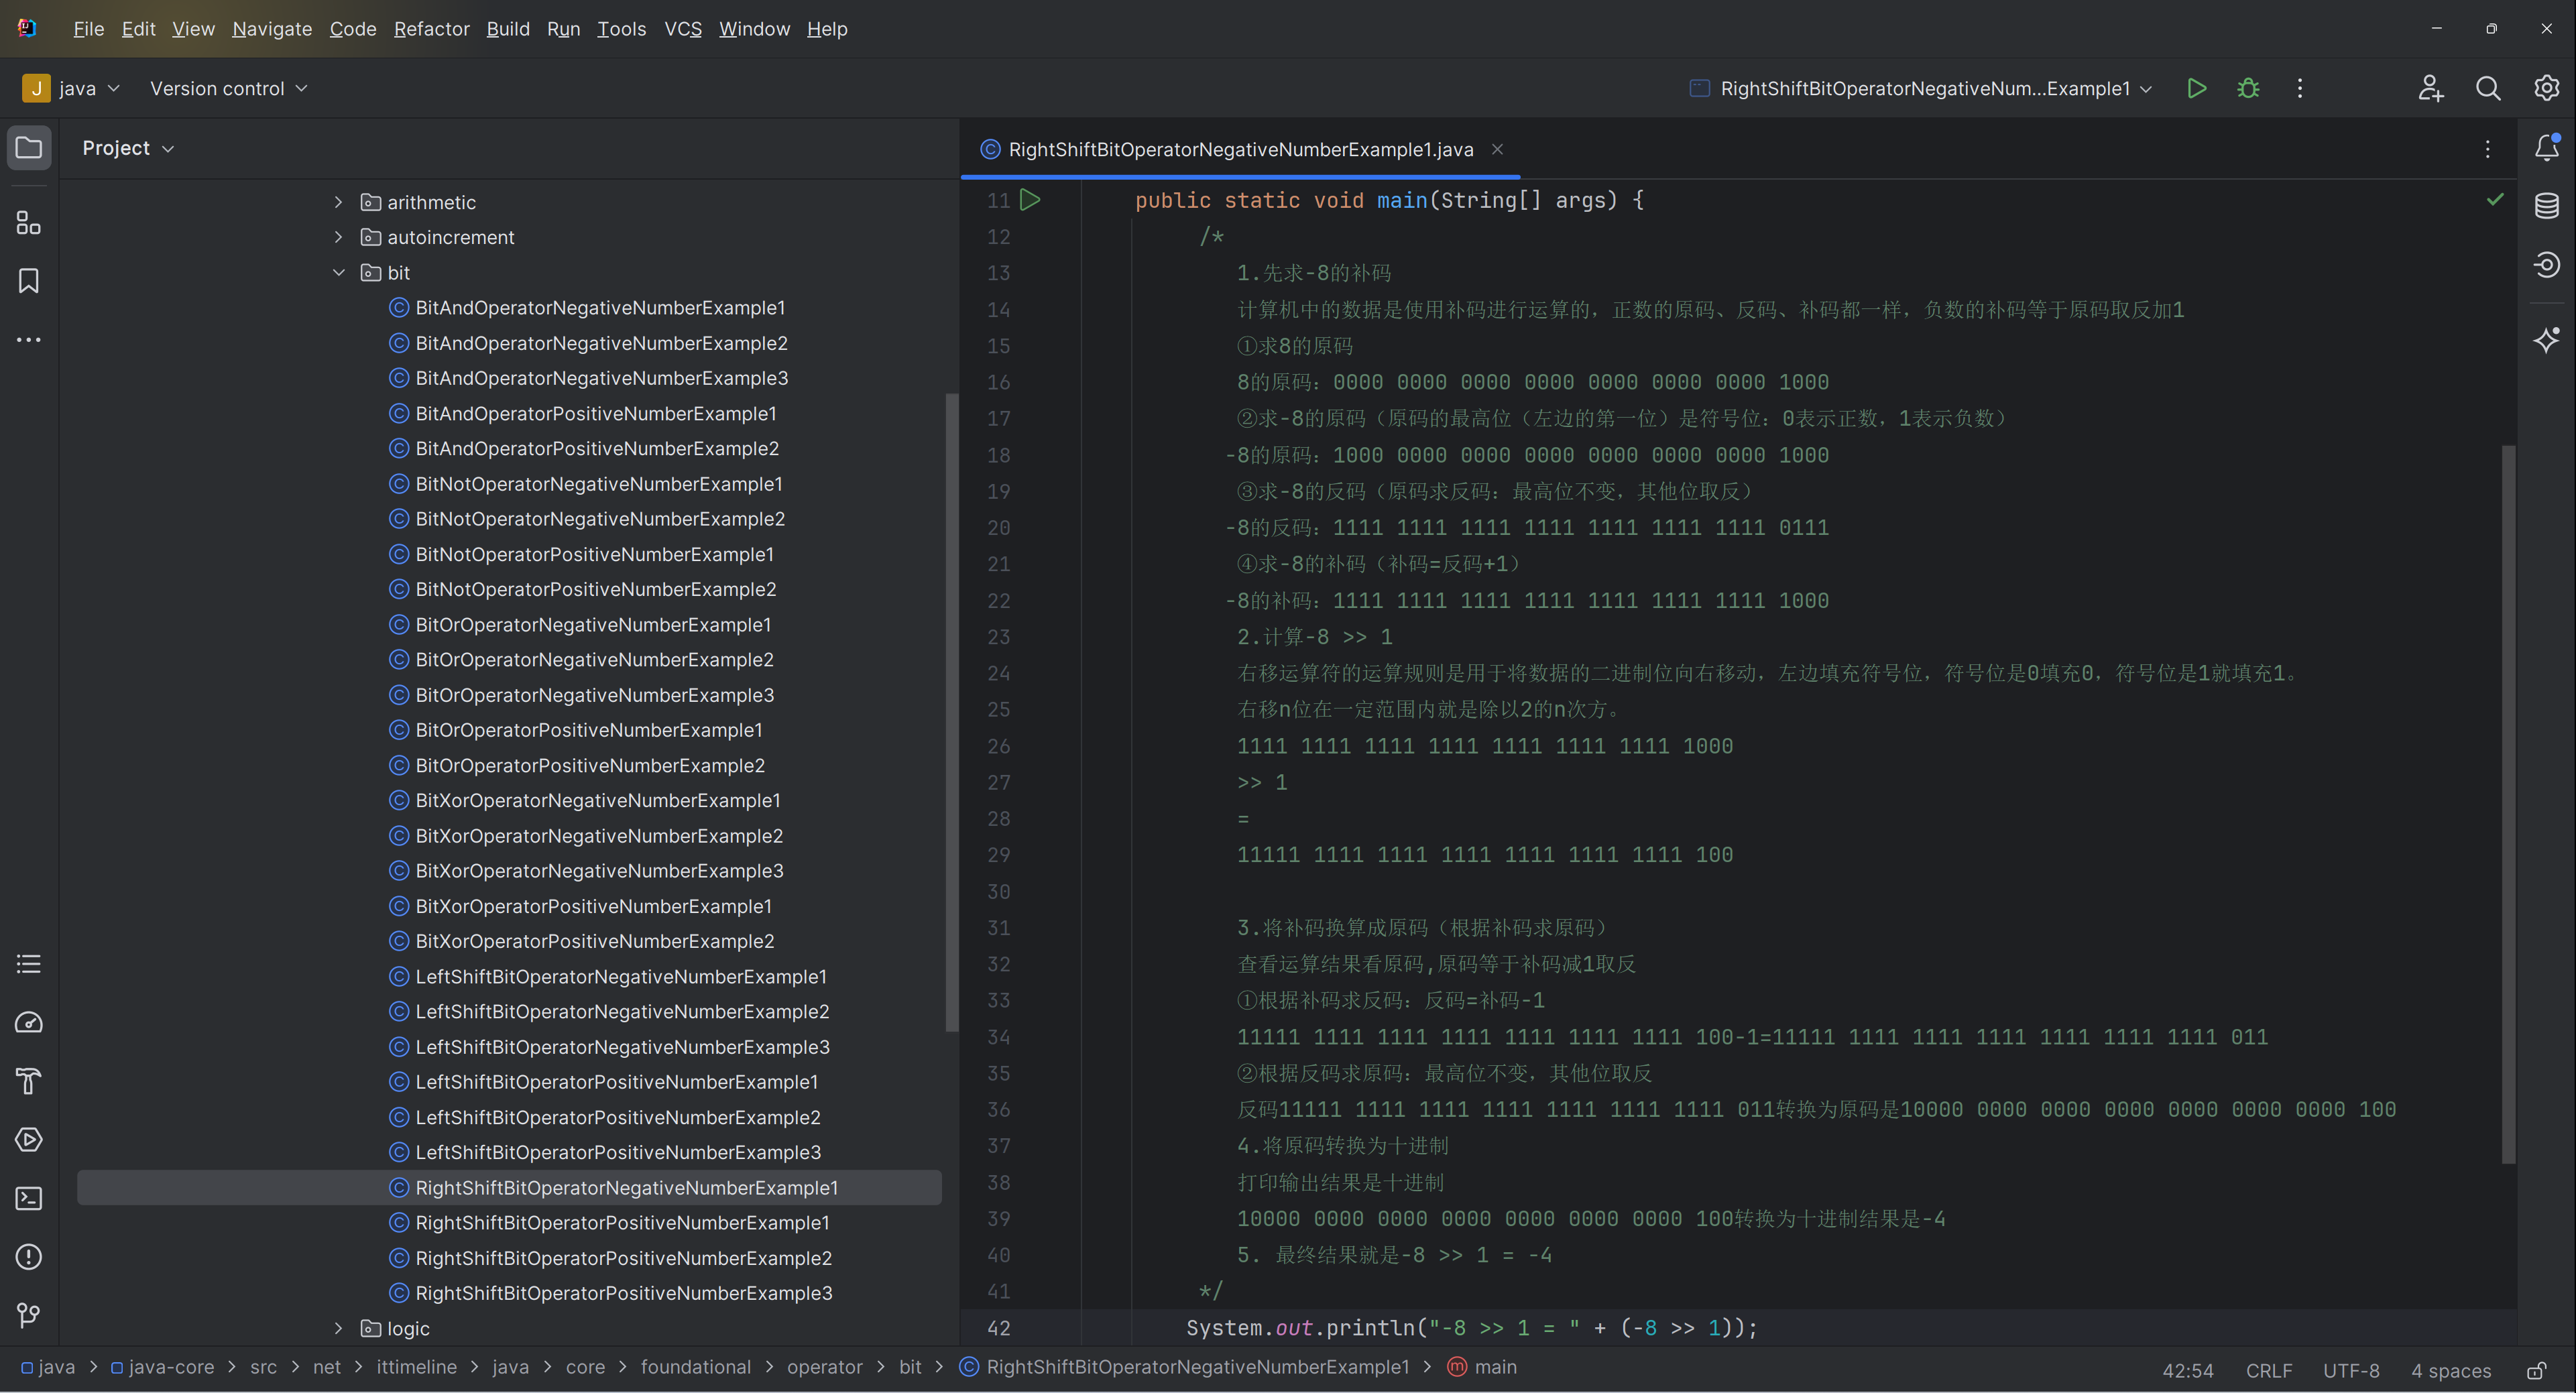Change UTF-8 file encoding in status bar
The image size is (2576, 1393).
click(x=2351, y=1370)
